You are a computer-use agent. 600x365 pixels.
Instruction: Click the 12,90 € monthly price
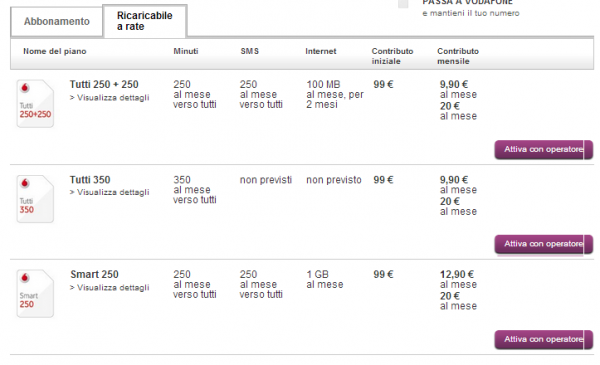tap(457, 274)
